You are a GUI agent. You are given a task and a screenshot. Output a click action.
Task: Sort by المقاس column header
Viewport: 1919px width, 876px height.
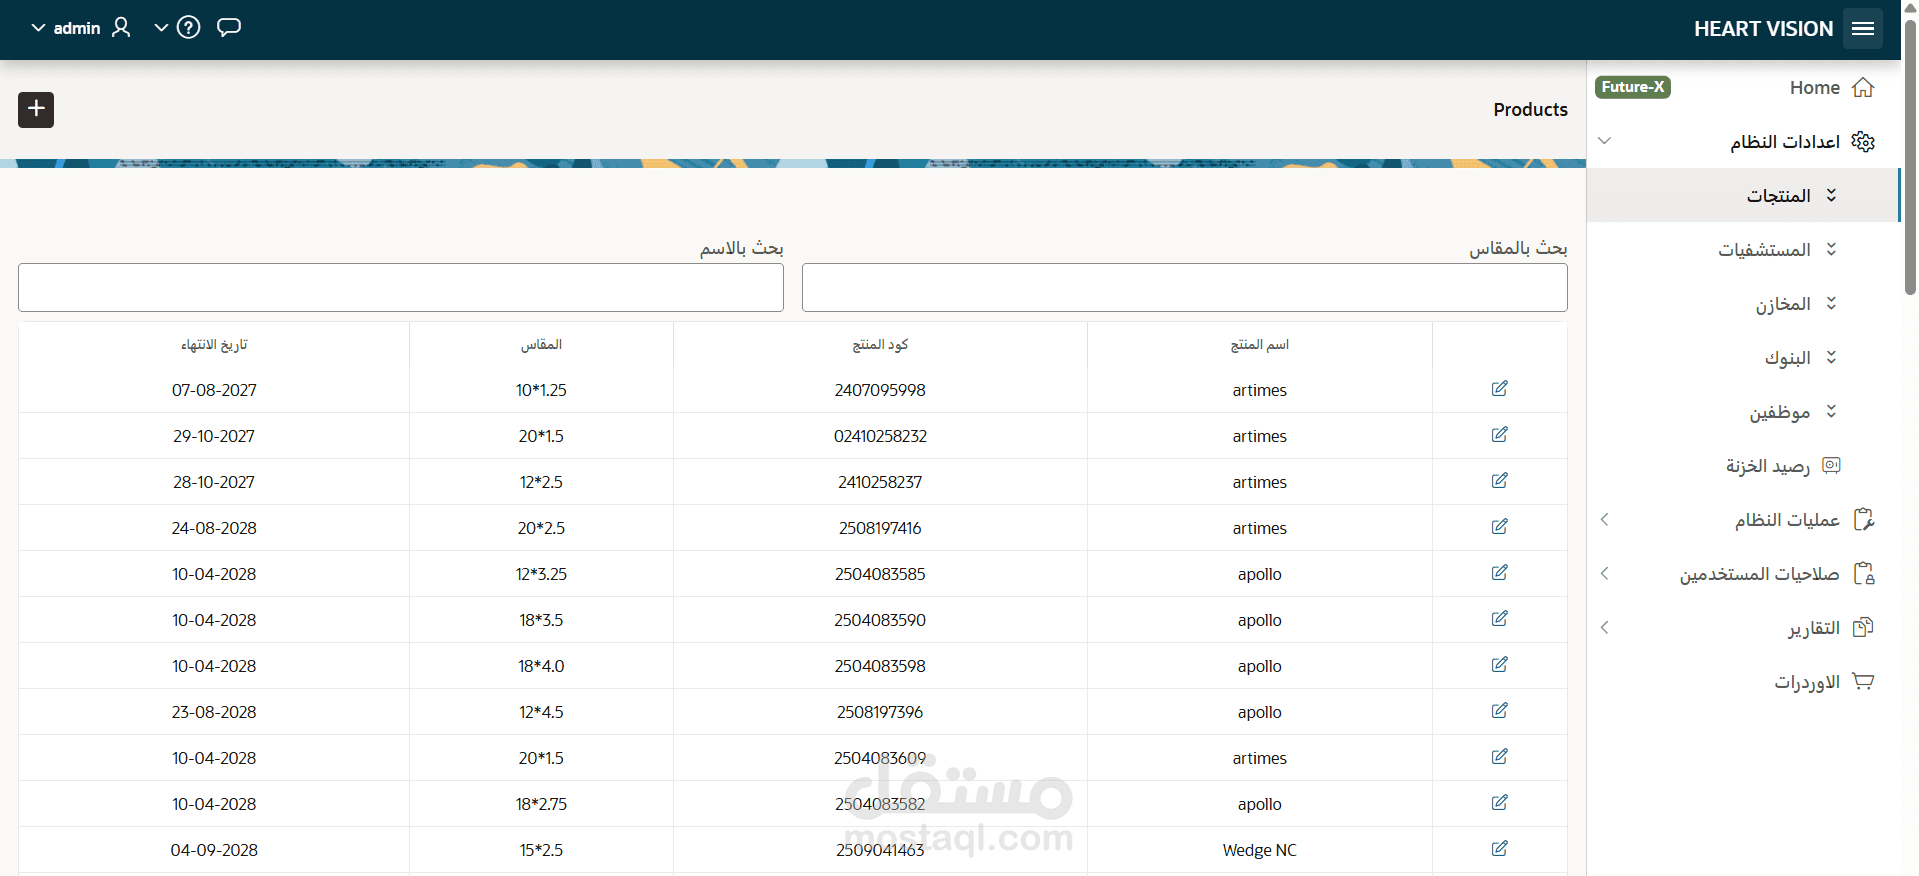click(541, 345)
